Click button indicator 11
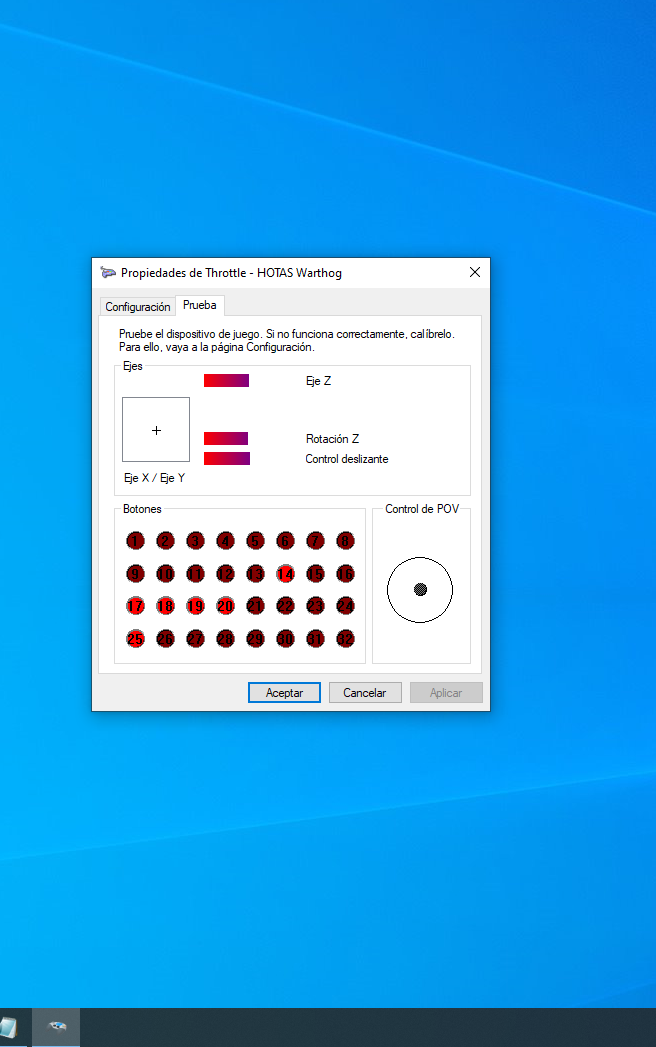 196,574
